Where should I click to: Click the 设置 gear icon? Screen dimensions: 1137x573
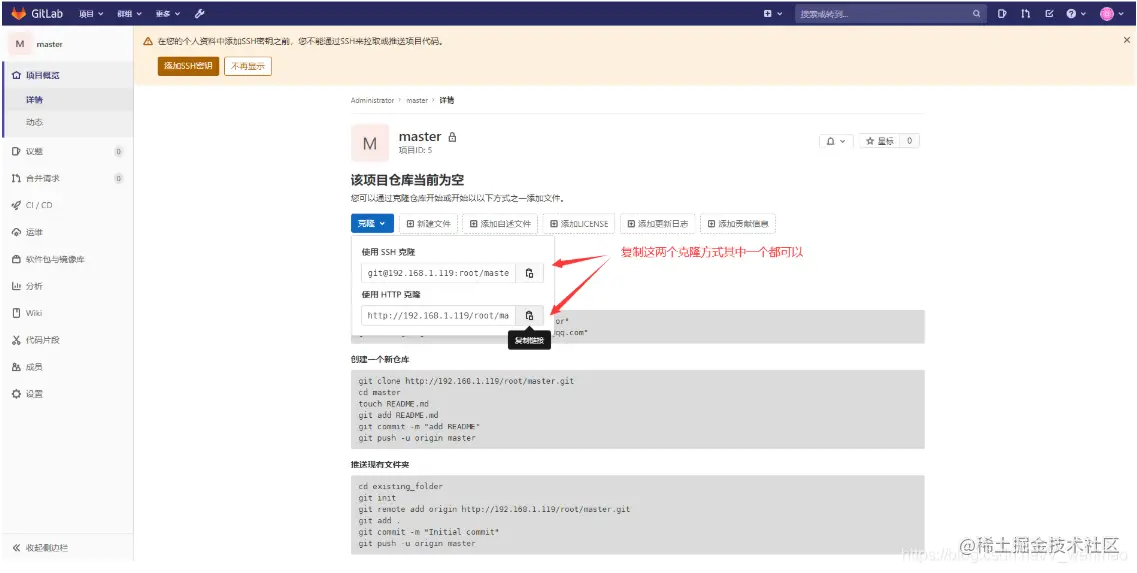click(x=17, y=394)
